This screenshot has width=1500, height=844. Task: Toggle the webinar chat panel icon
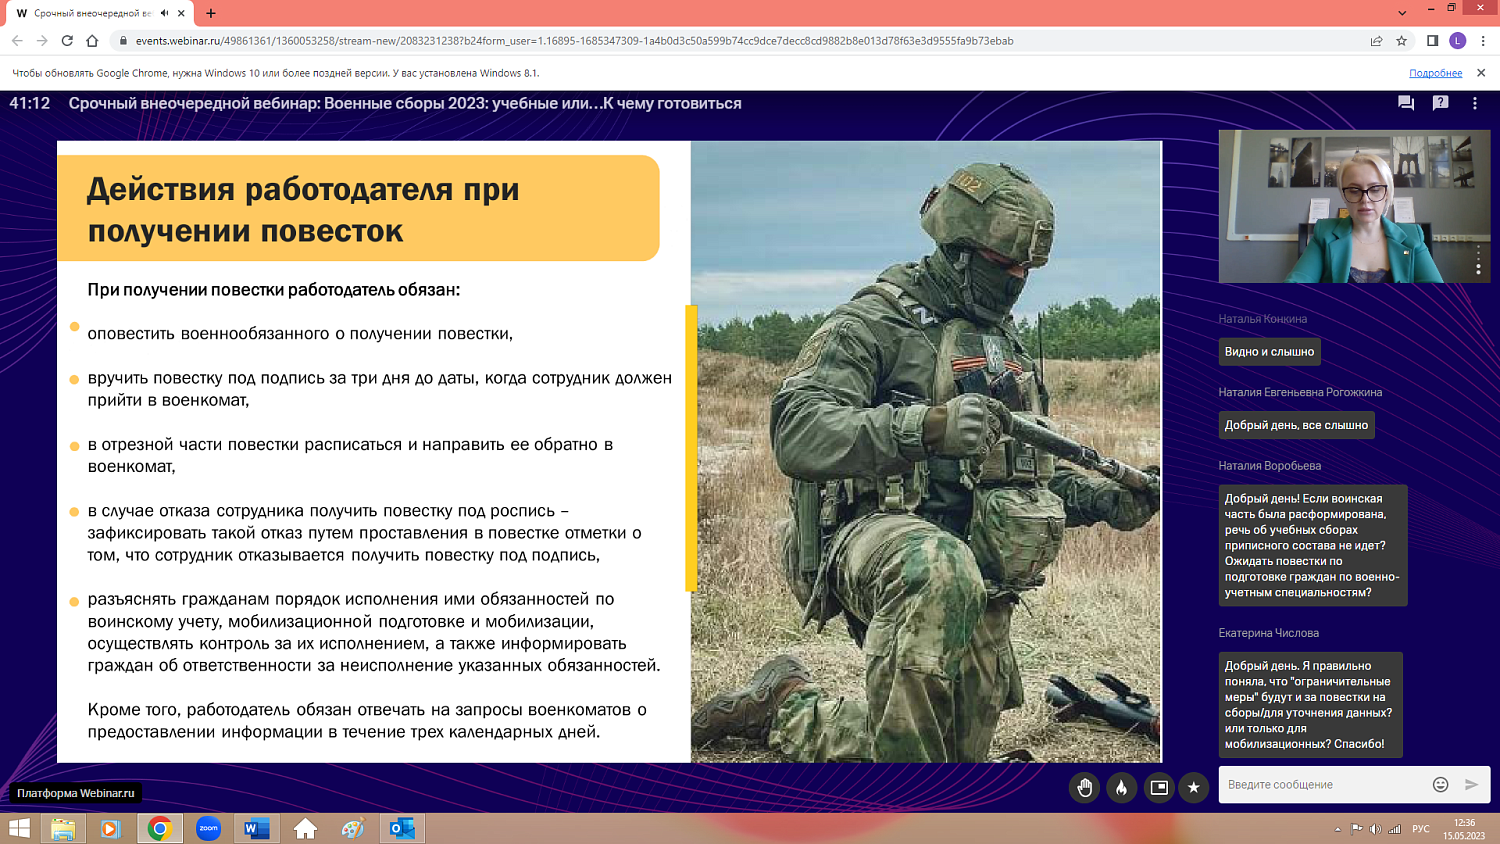[x=1405, y=103]
